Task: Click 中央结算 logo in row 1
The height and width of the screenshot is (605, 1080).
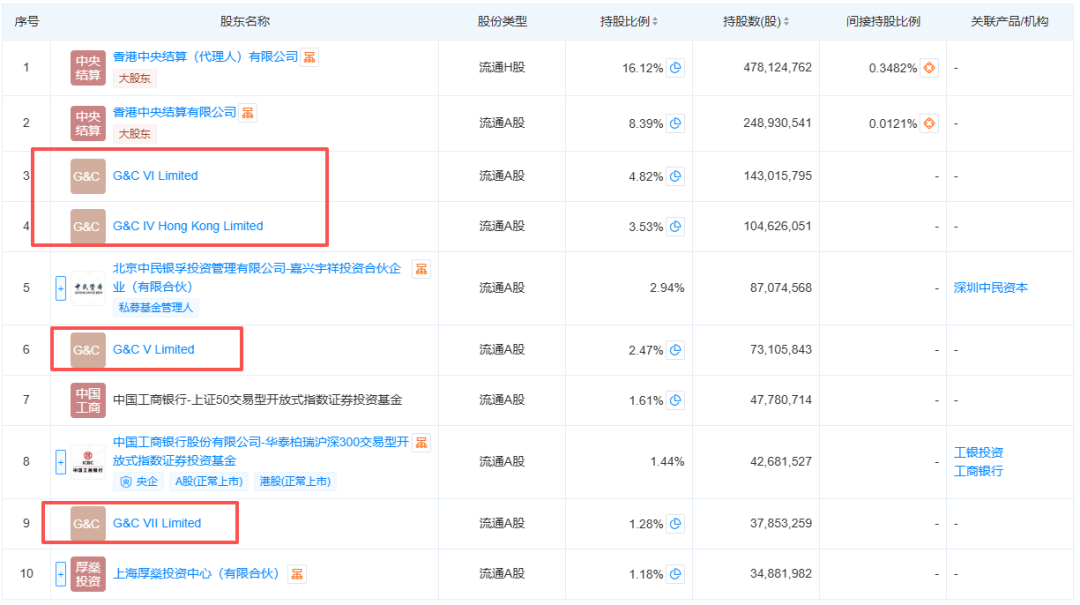Action: 88,68
